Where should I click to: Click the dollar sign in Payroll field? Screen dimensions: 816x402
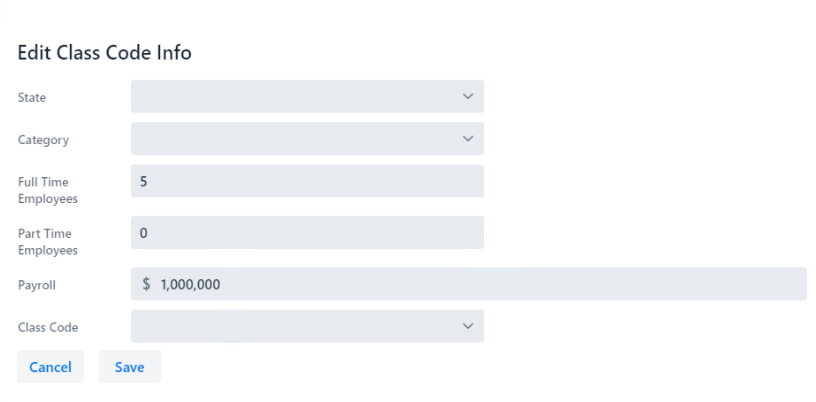(146, 284)
